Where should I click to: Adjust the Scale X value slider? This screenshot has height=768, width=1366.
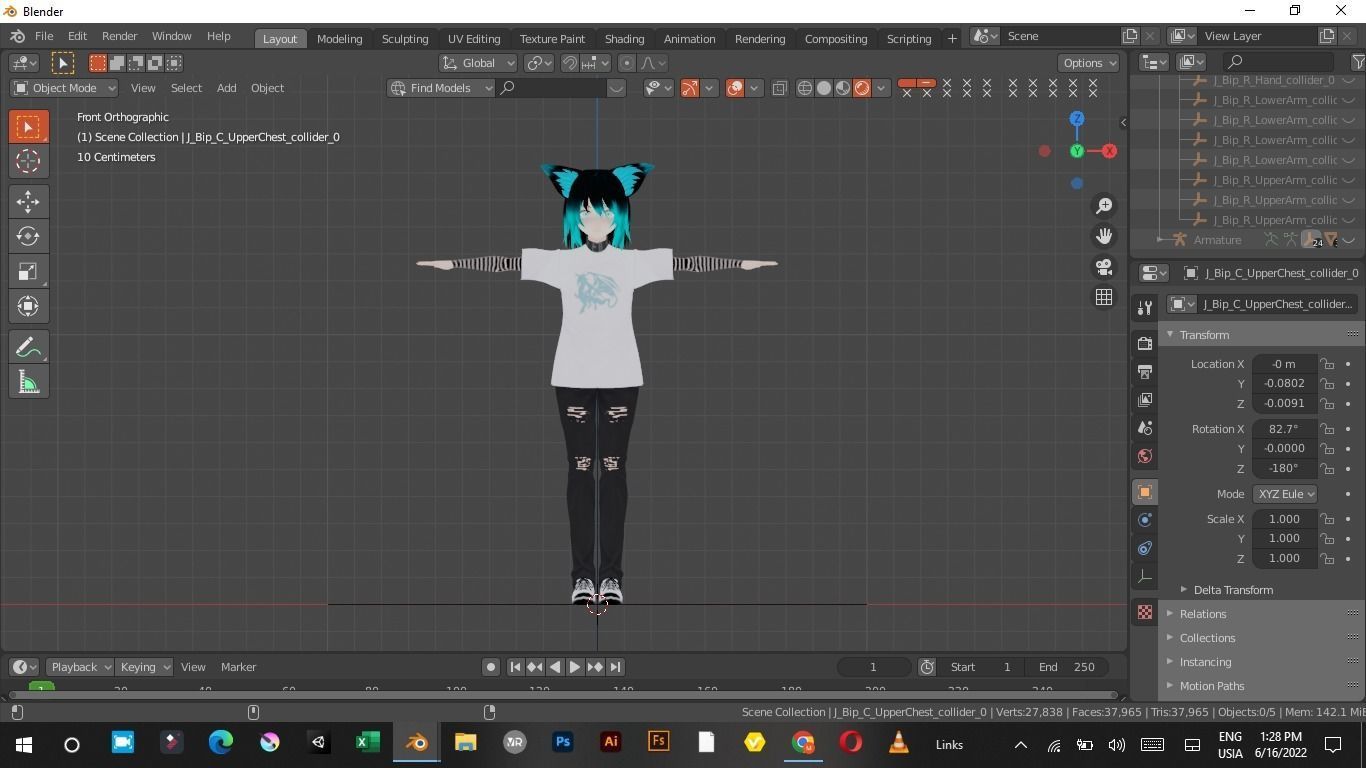point(1283,518)
